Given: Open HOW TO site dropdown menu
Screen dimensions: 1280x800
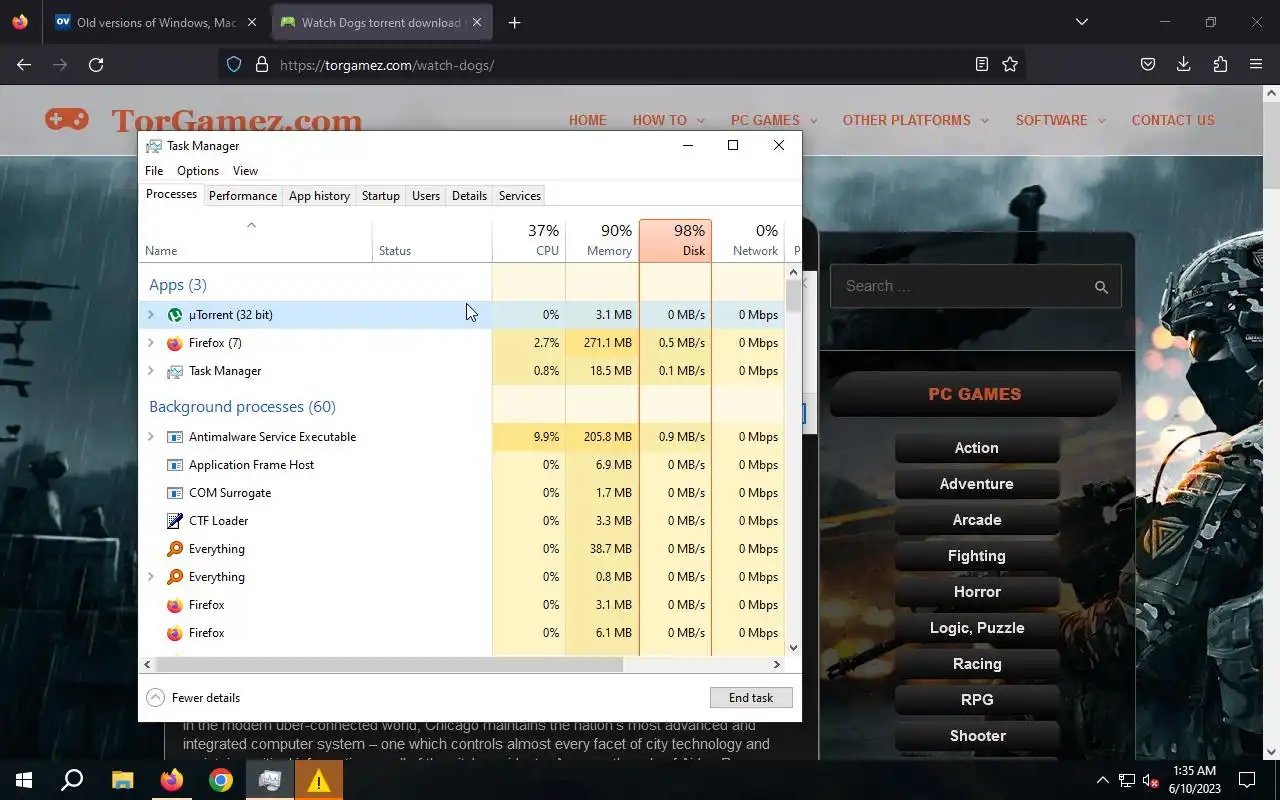Looking at the screenshot, I should (x=668, y=120).
